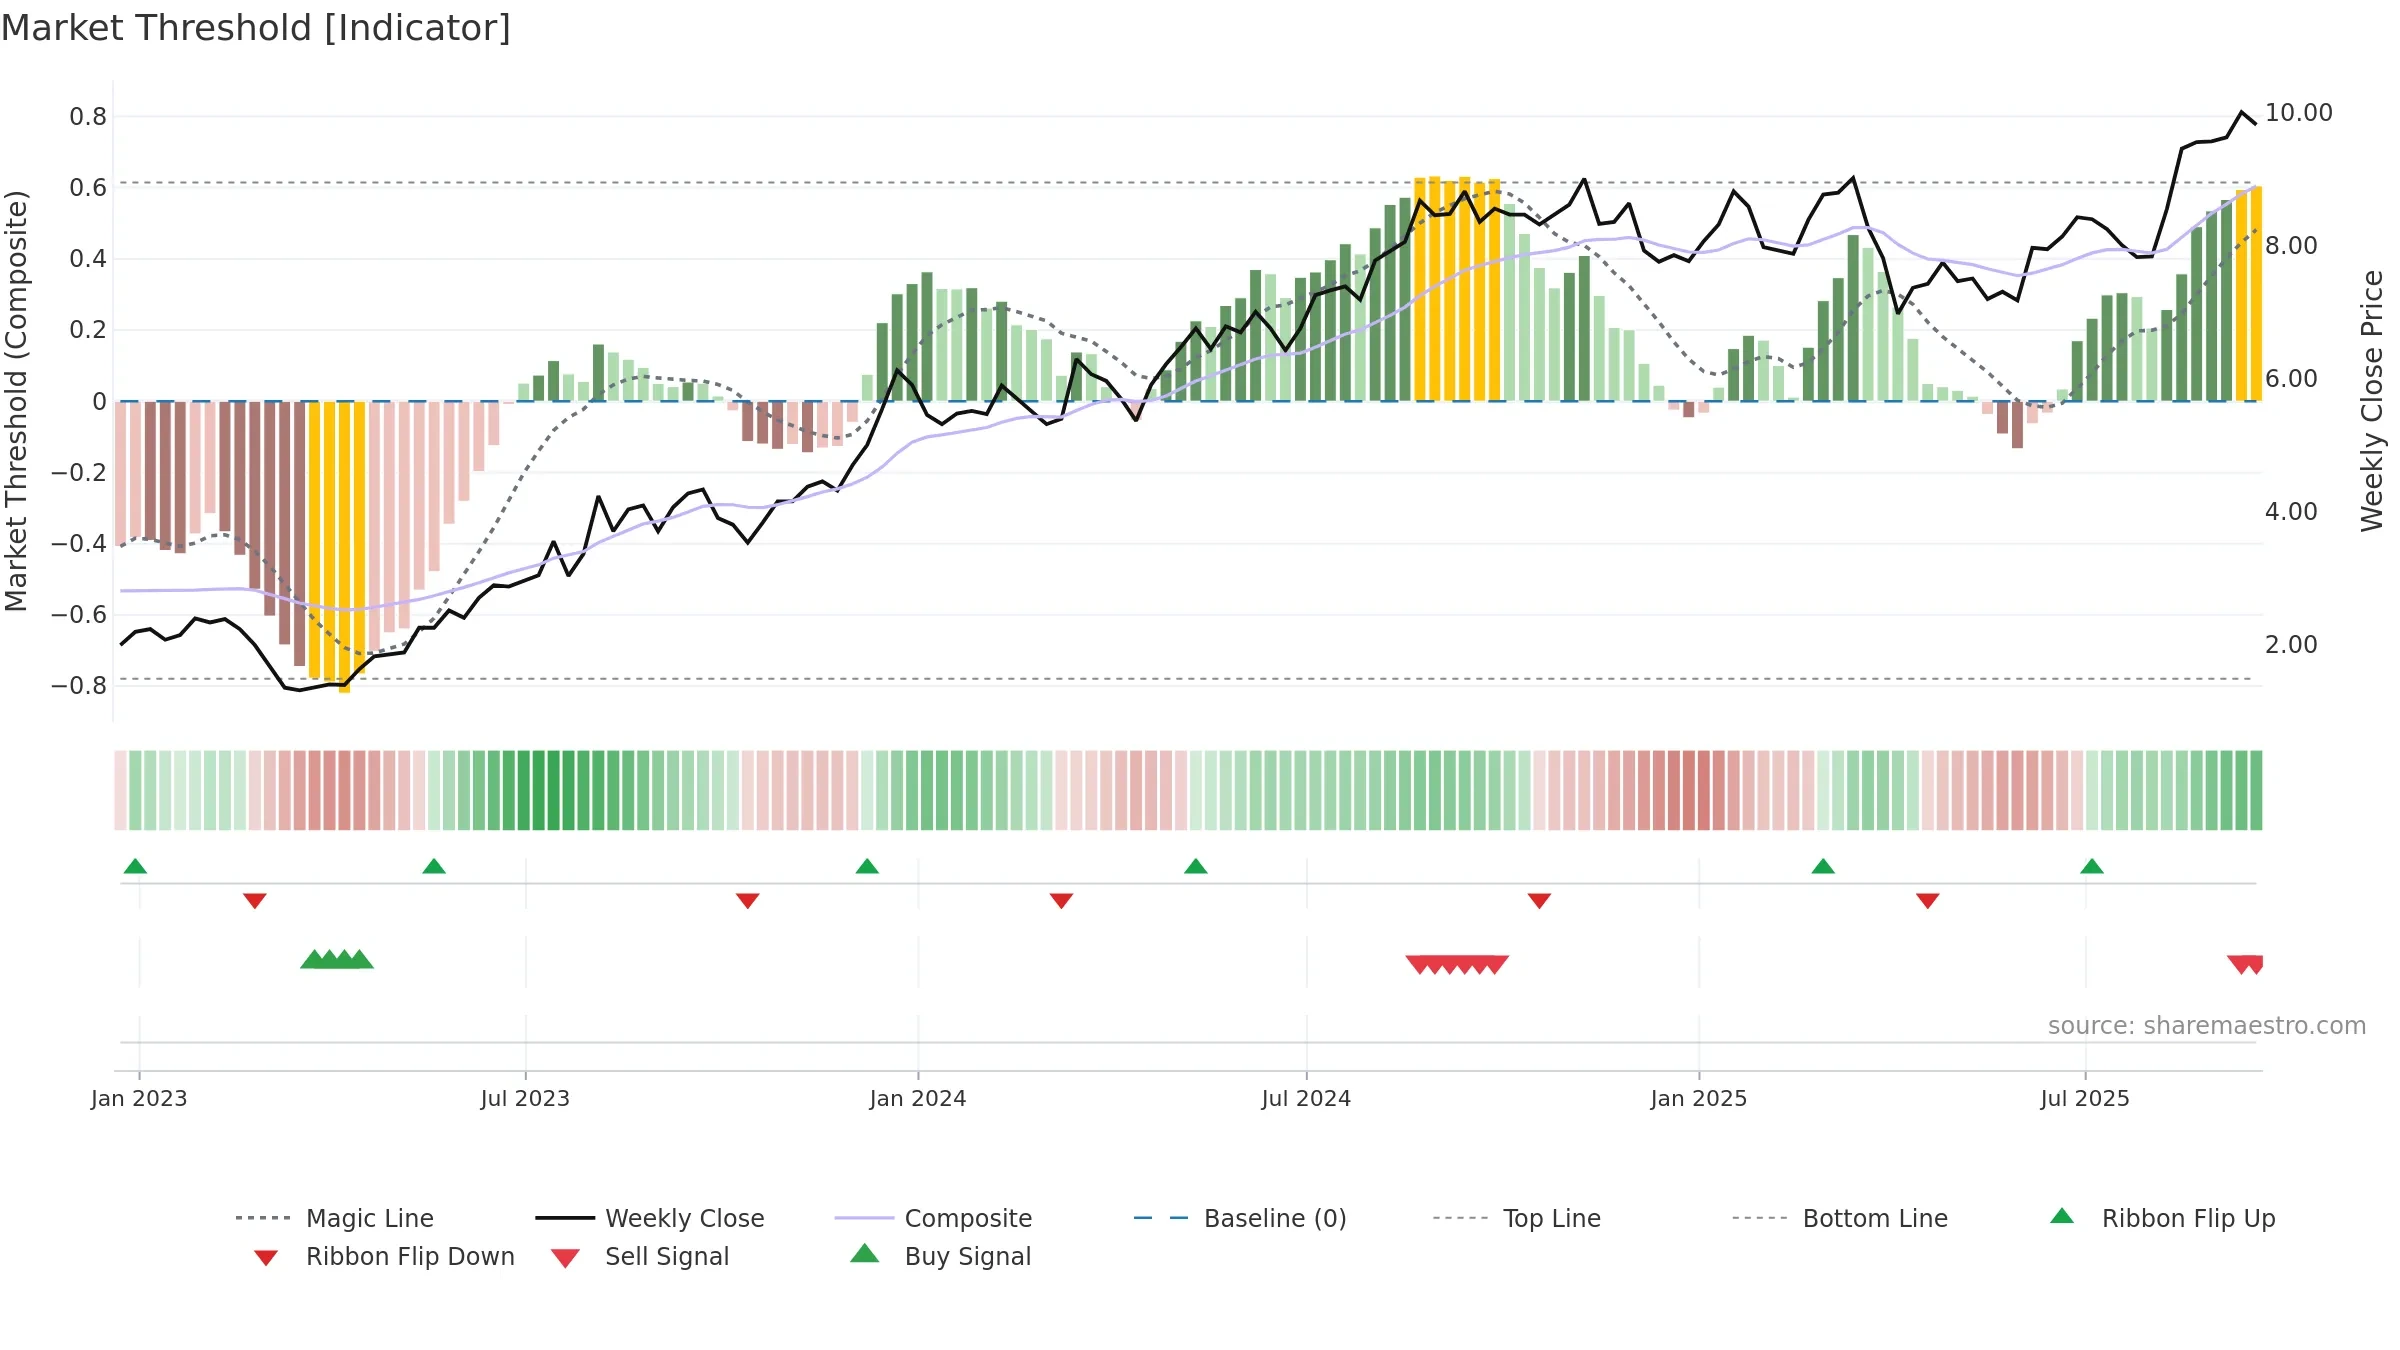The width and height of the screenshot is (2400, 1350).
Task: Click ribbon flip down triangle in late 2023
Action: click(748, 901)
